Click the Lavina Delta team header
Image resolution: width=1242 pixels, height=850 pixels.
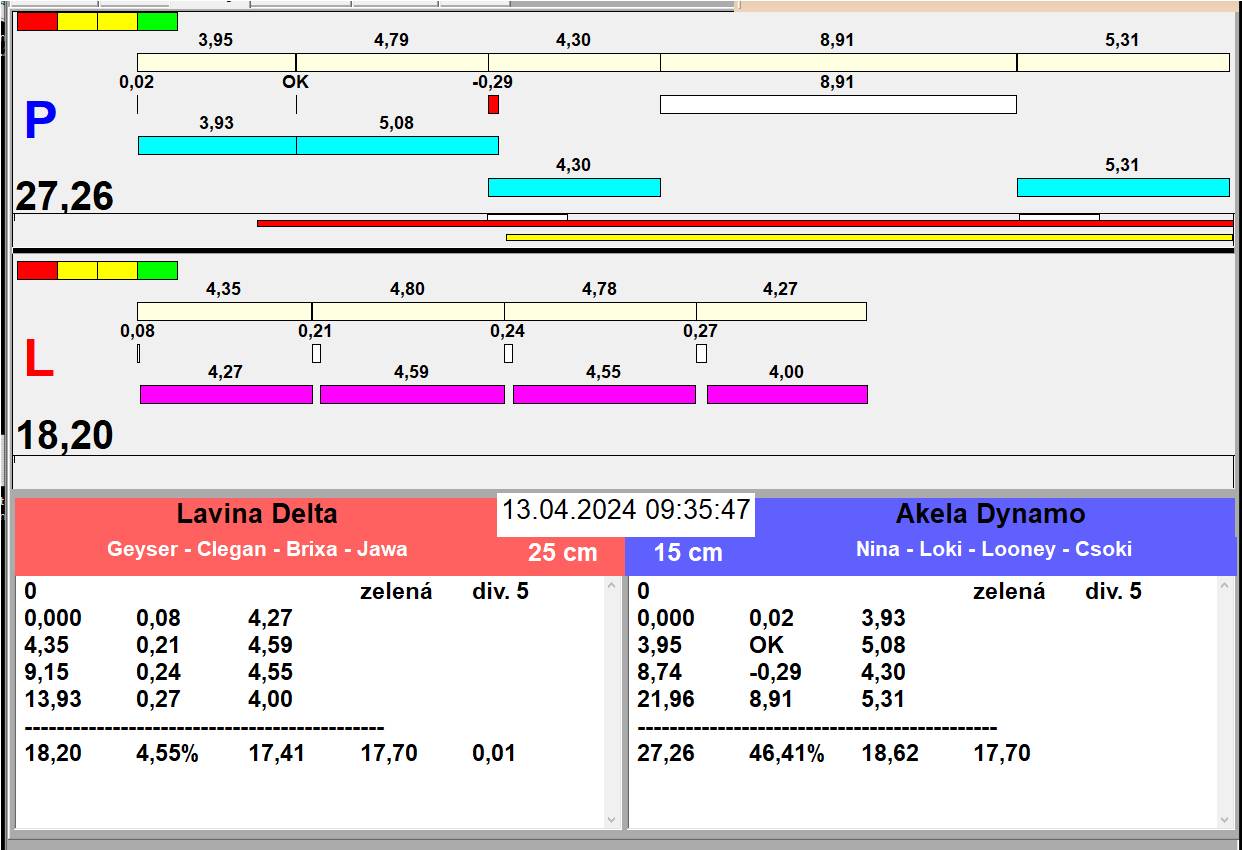pos(257,514)
